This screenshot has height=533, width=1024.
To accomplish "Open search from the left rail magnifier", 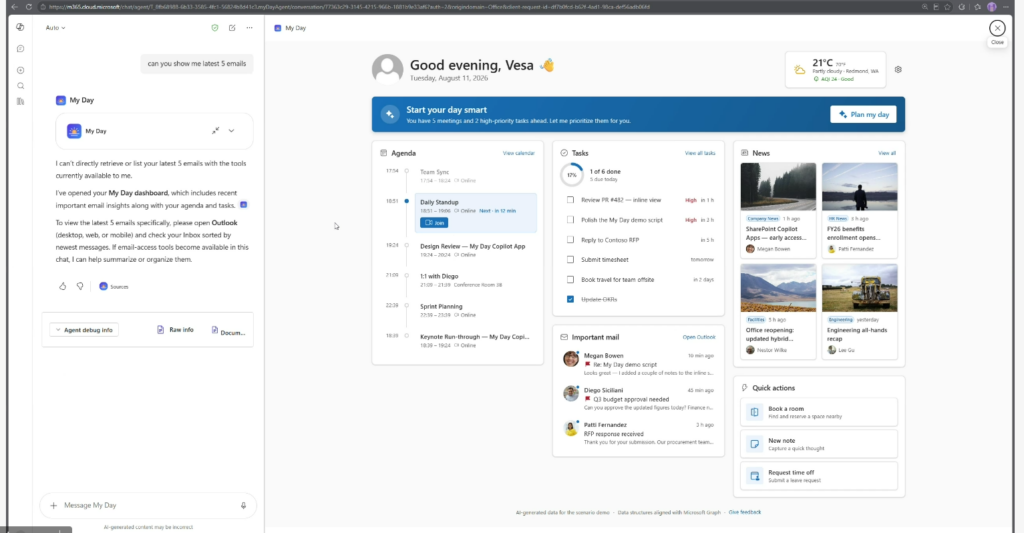I will pos(20,86).
